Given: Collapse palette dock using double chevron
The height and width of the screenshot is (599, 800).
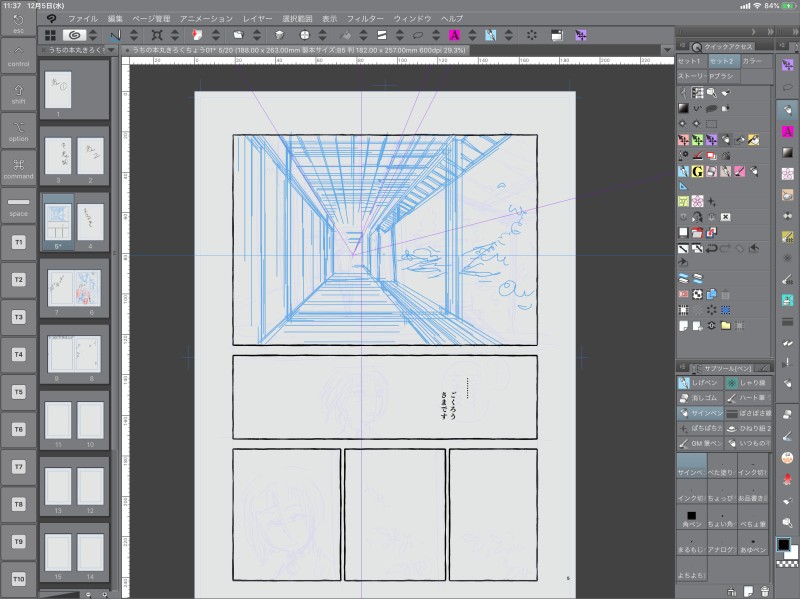Looking at the screenshot, I should 770,32.
